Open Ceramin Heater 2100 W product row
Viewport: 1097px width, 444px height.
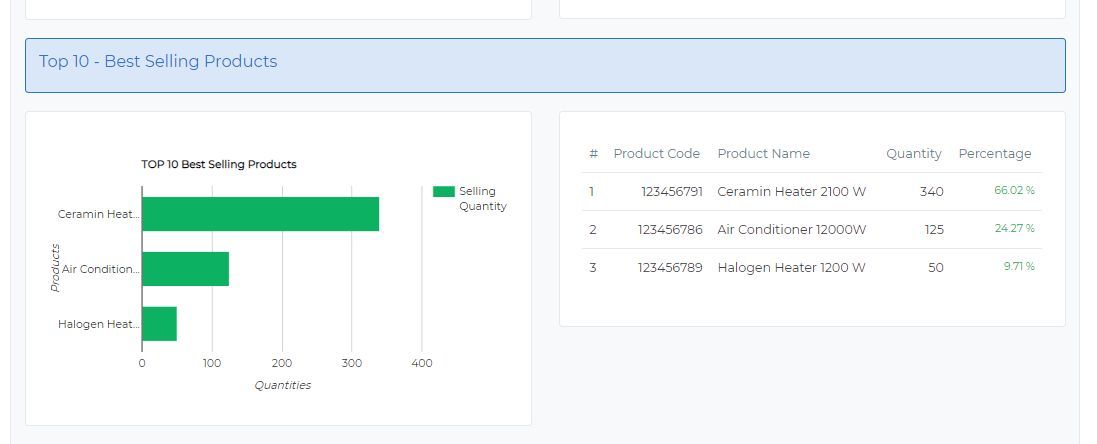tap(791, 192)
